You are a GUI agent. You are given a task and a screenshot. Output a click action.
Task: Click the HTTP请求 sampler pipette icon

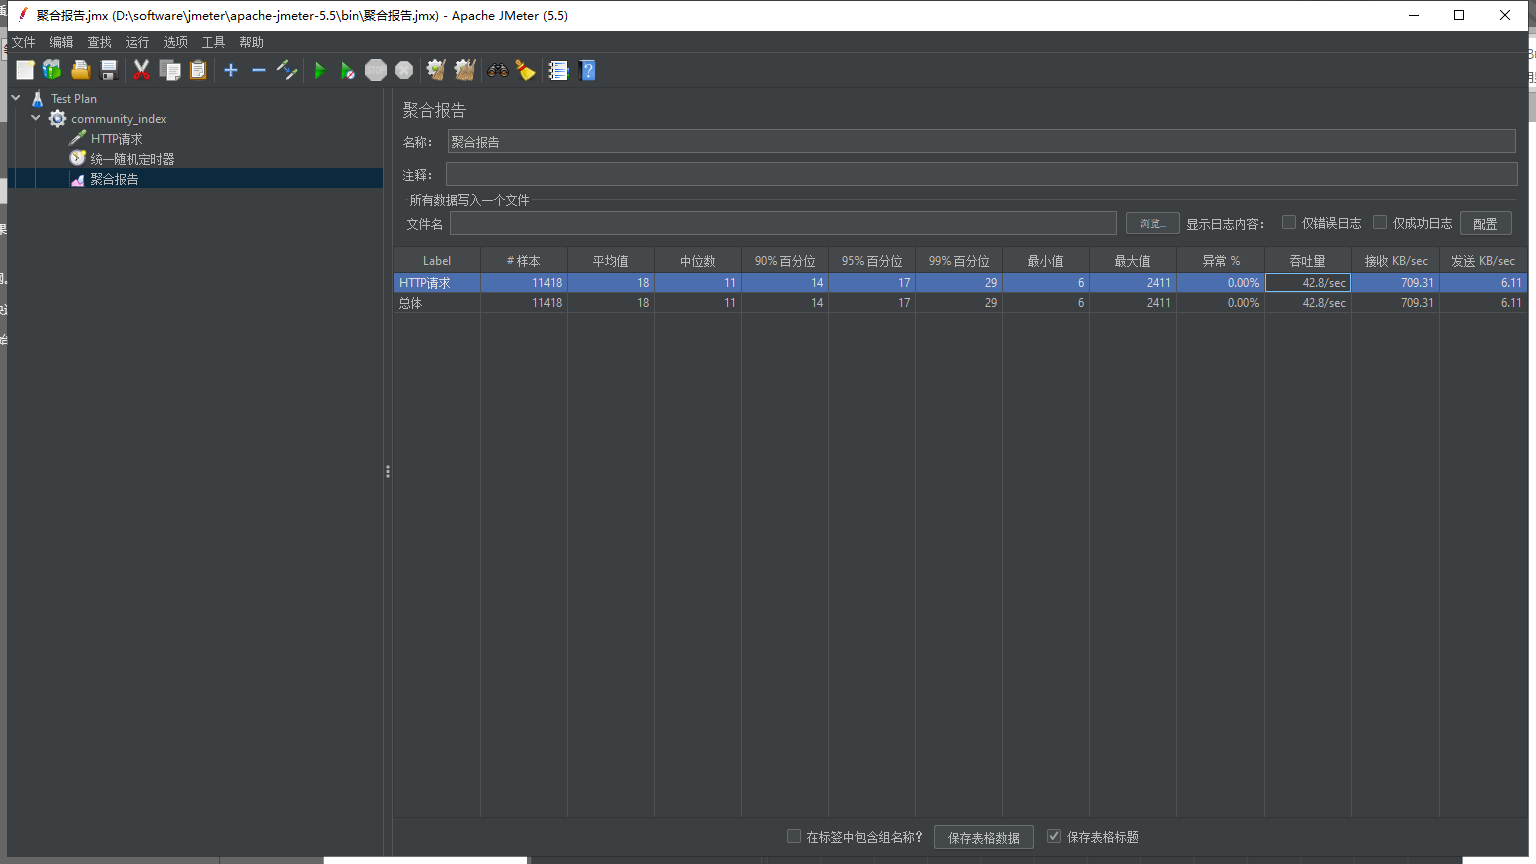77,138
